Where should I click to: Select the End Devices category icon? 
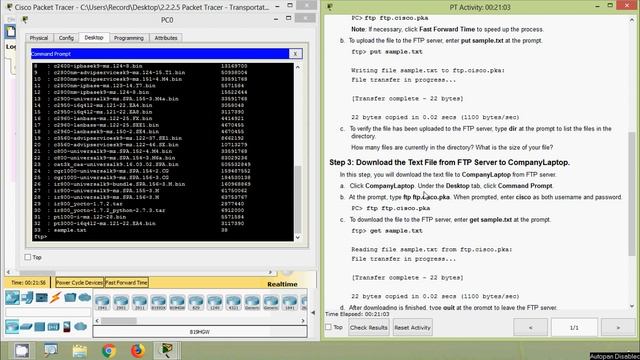[x=27, y=298]
